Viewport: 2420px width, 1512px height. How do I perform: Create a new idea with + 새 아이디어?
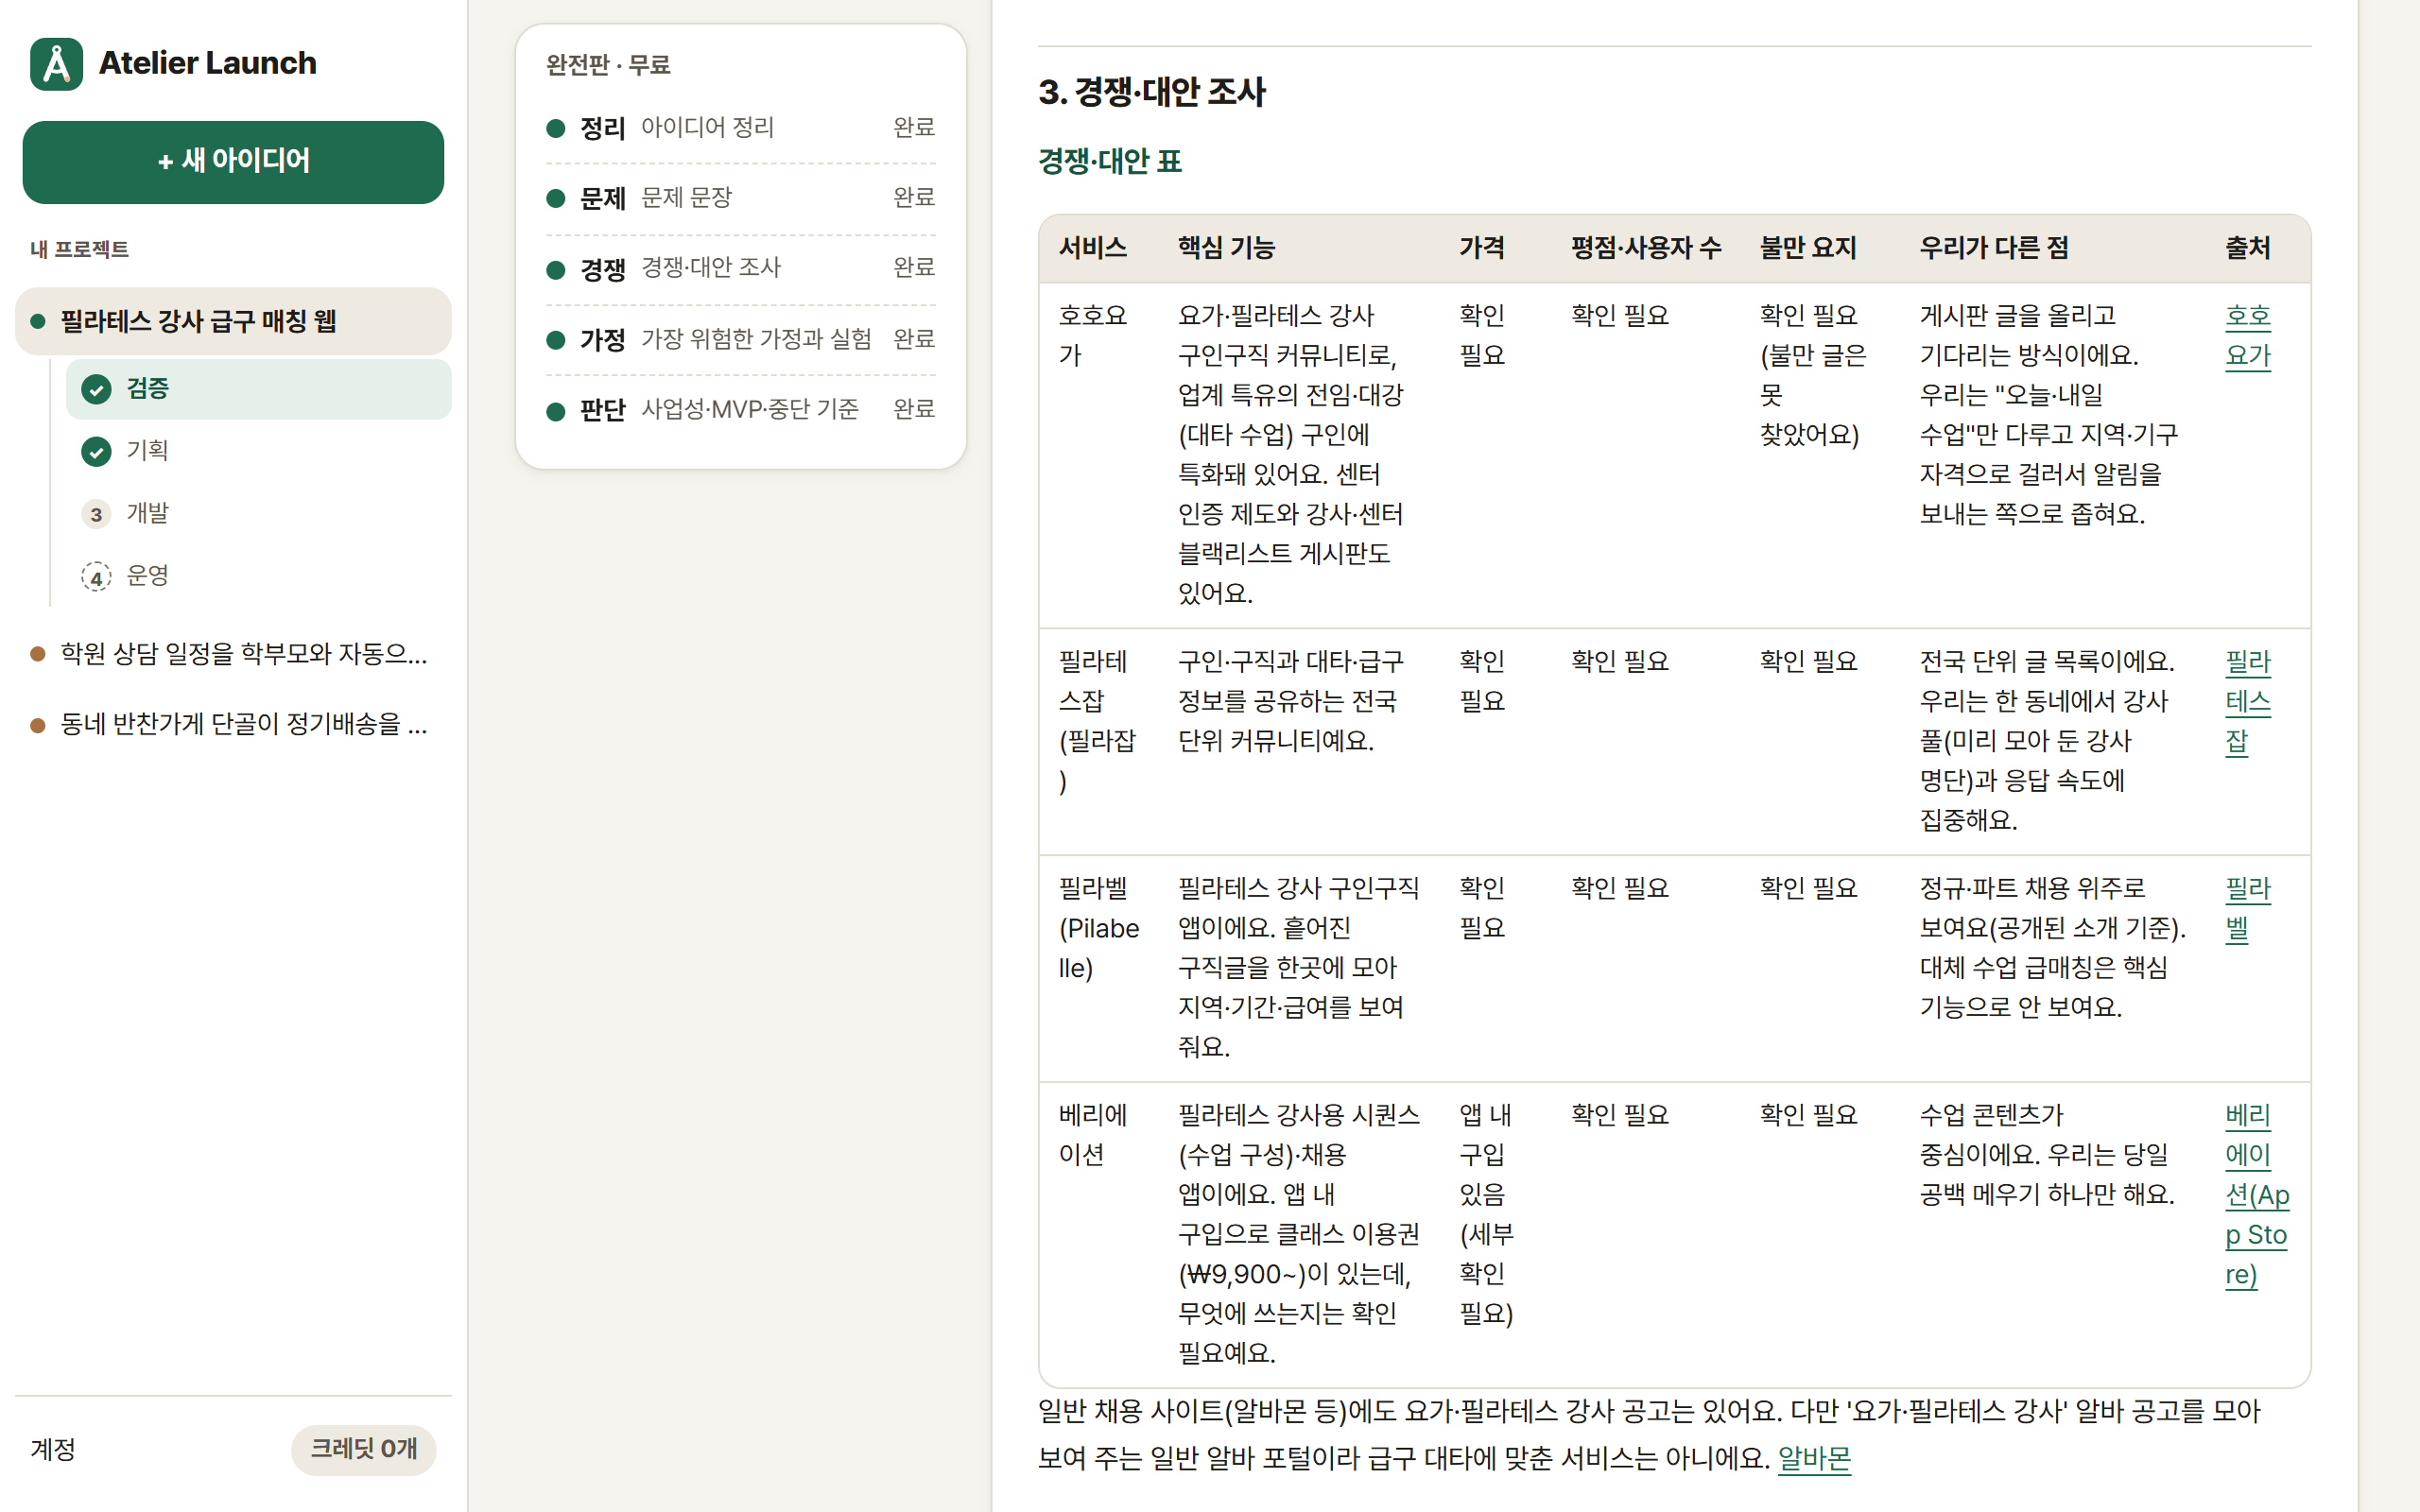pyautogui.click(x=233, y=162)
